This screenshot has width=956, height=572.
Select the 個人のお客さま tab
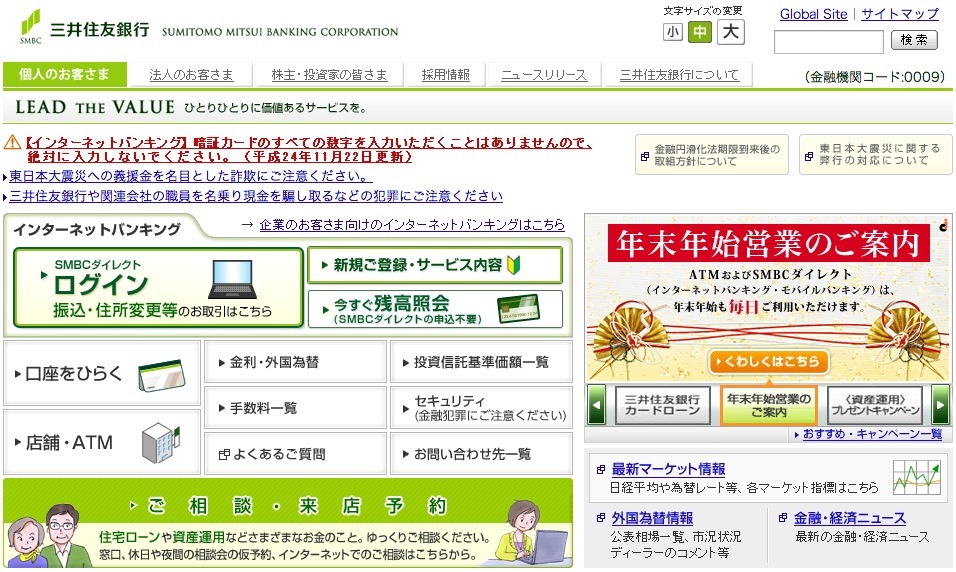(x=65, y=74)
